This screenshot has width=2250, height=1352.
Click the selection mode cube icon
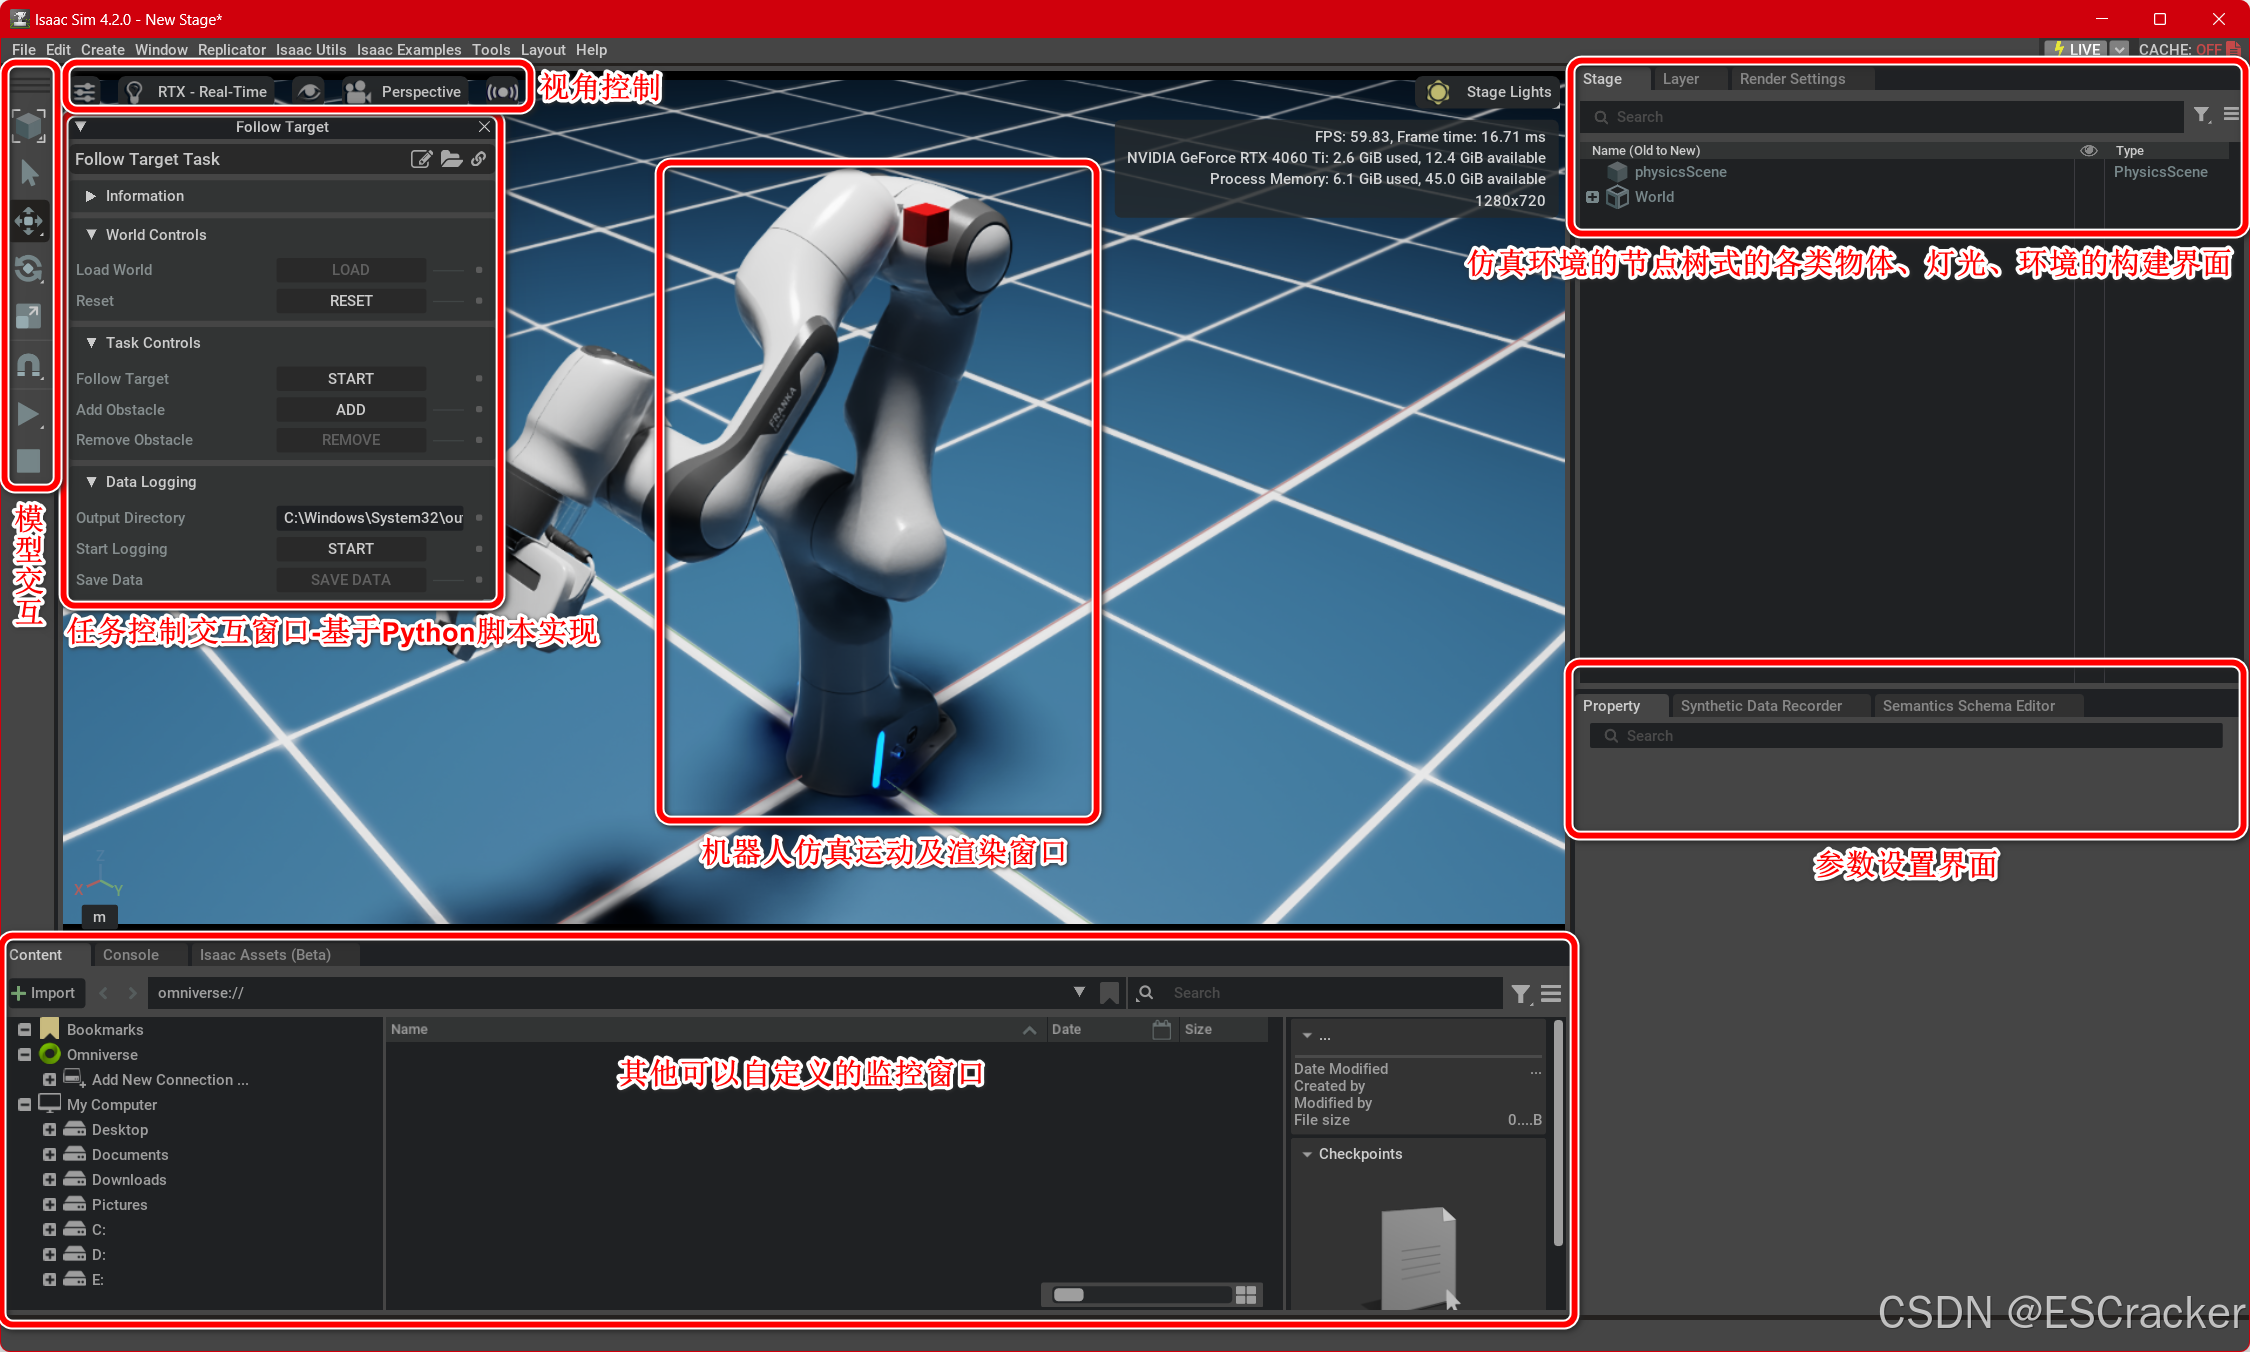tap(30, 126)
